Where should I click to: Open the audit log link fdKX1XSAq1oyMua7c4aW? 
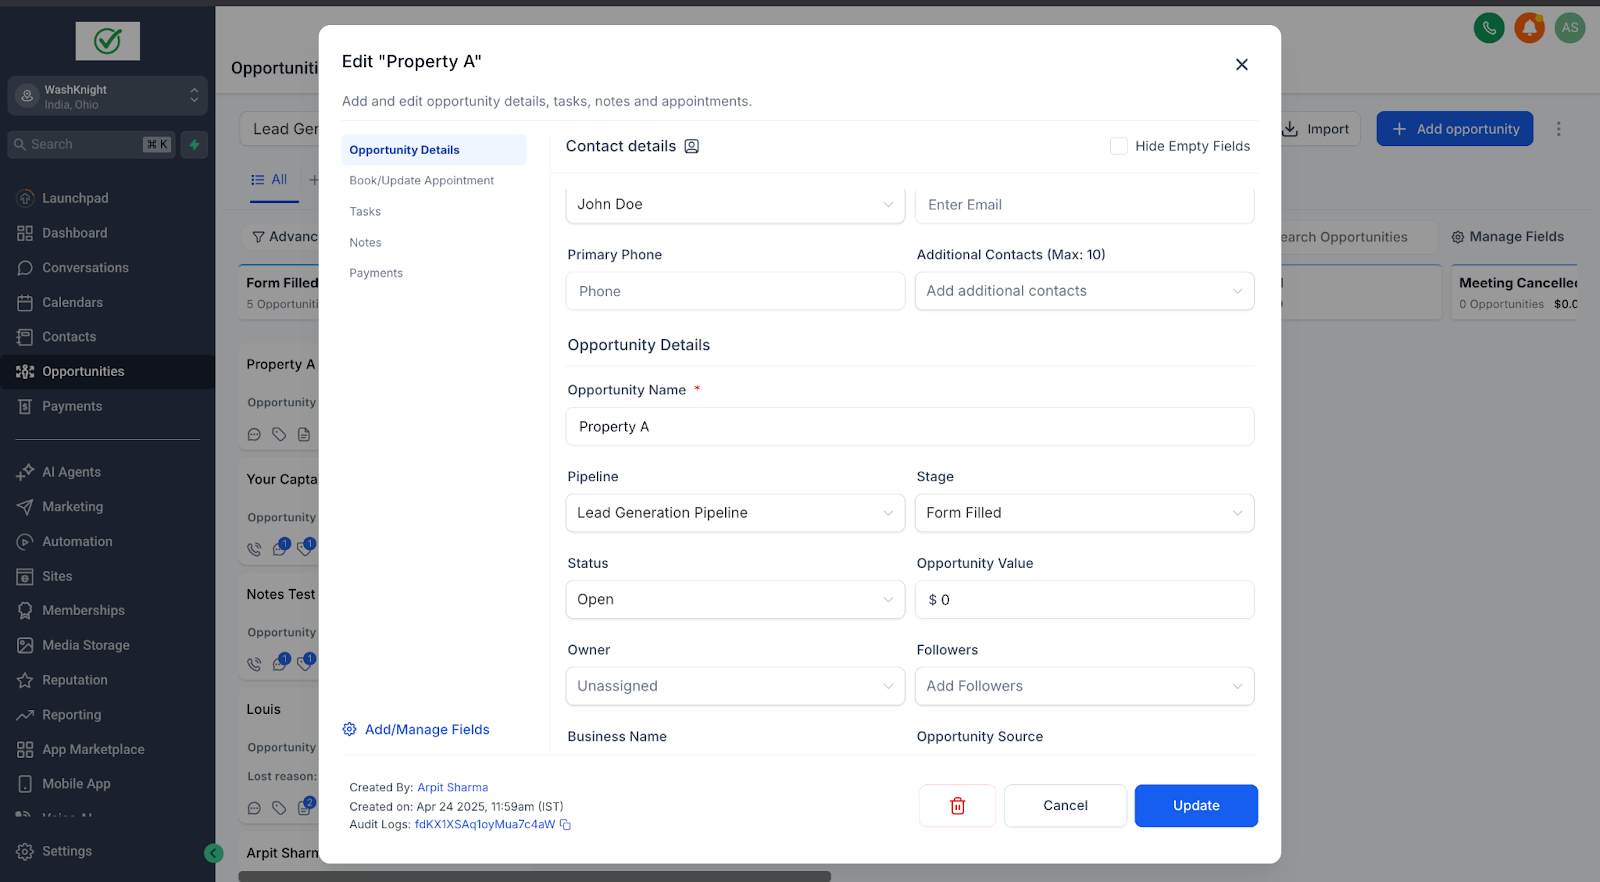pos(485,825)
